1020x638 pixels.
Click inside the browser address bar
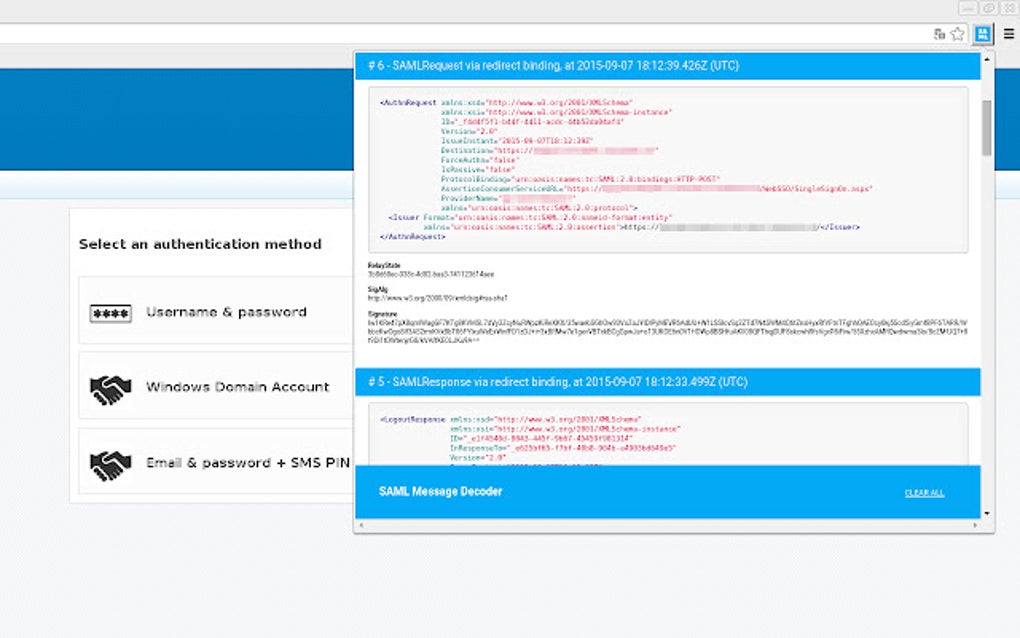450,33
